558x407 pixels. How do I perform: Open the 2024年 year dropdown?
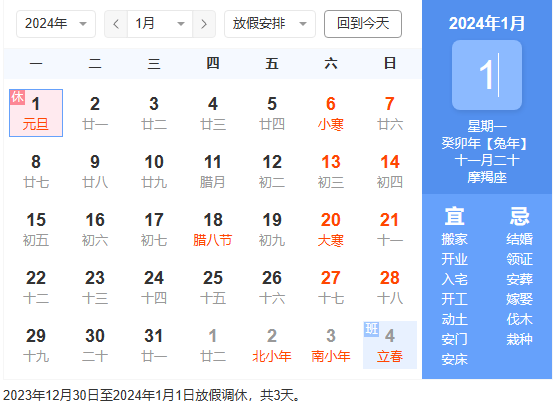[x=56, y=24]
